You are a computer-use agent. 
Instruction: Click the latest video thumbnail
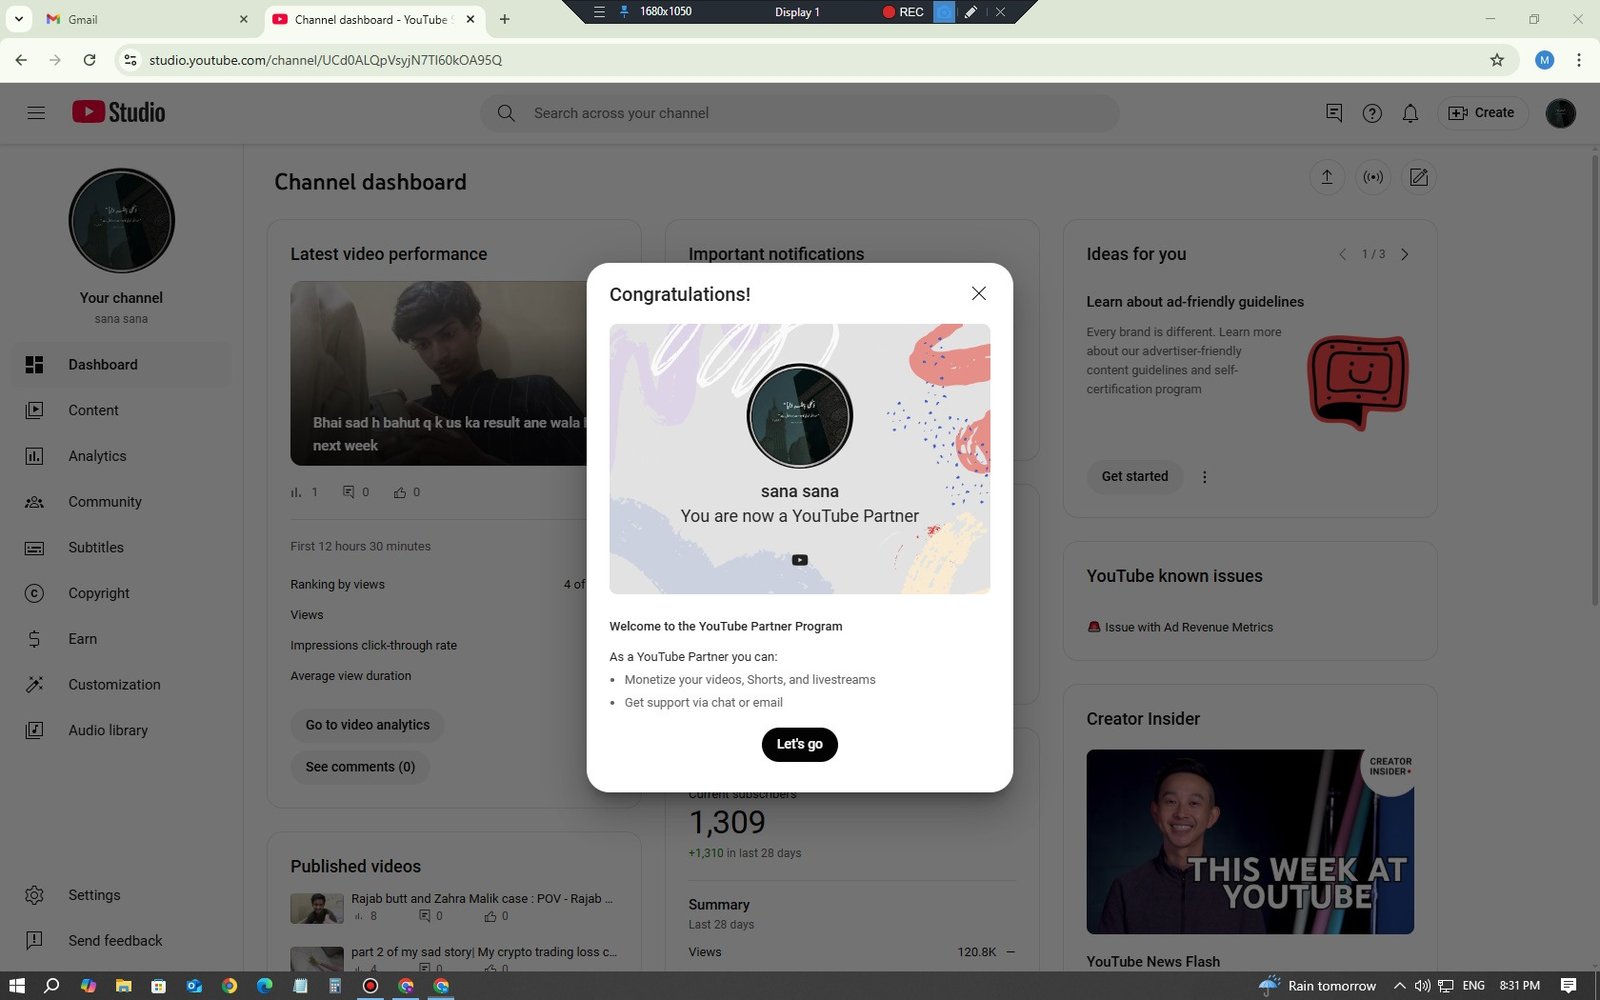coord(438,373)
